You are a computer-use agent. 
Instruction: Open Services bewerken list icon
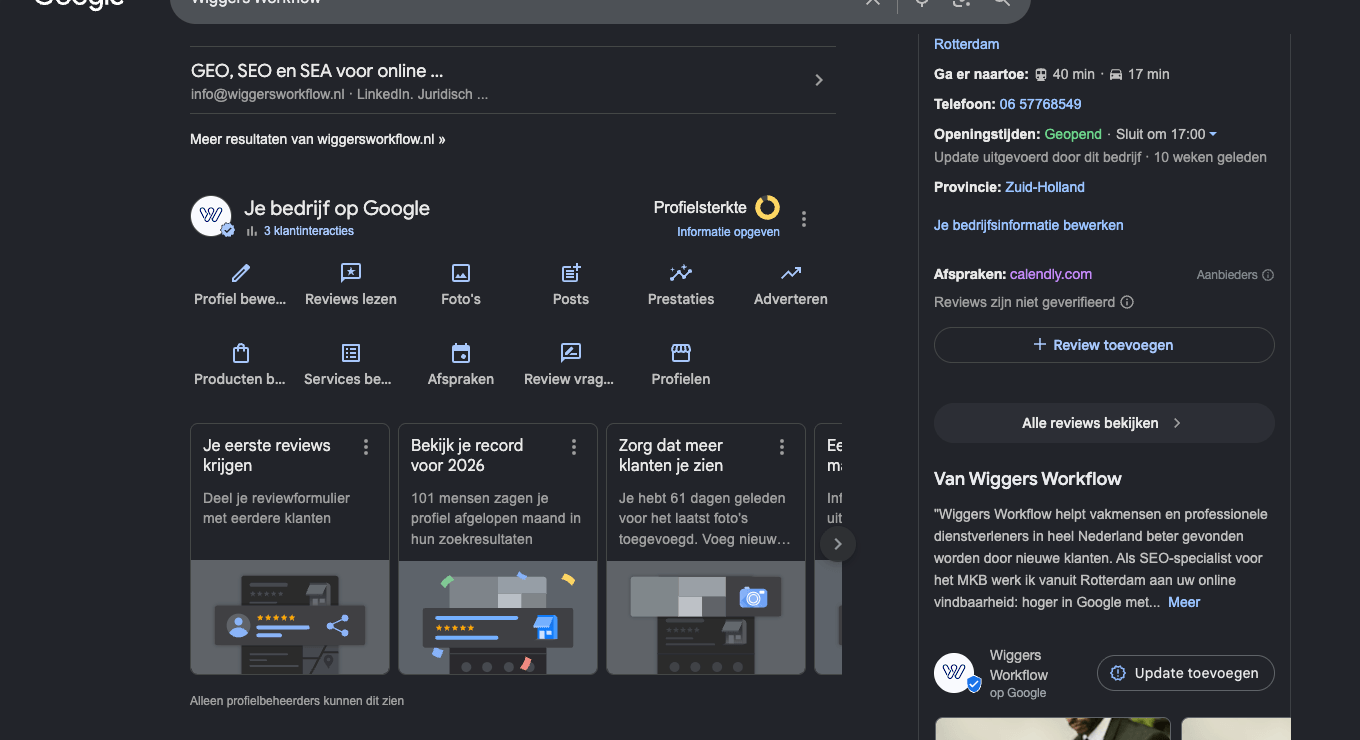point(351,353)
